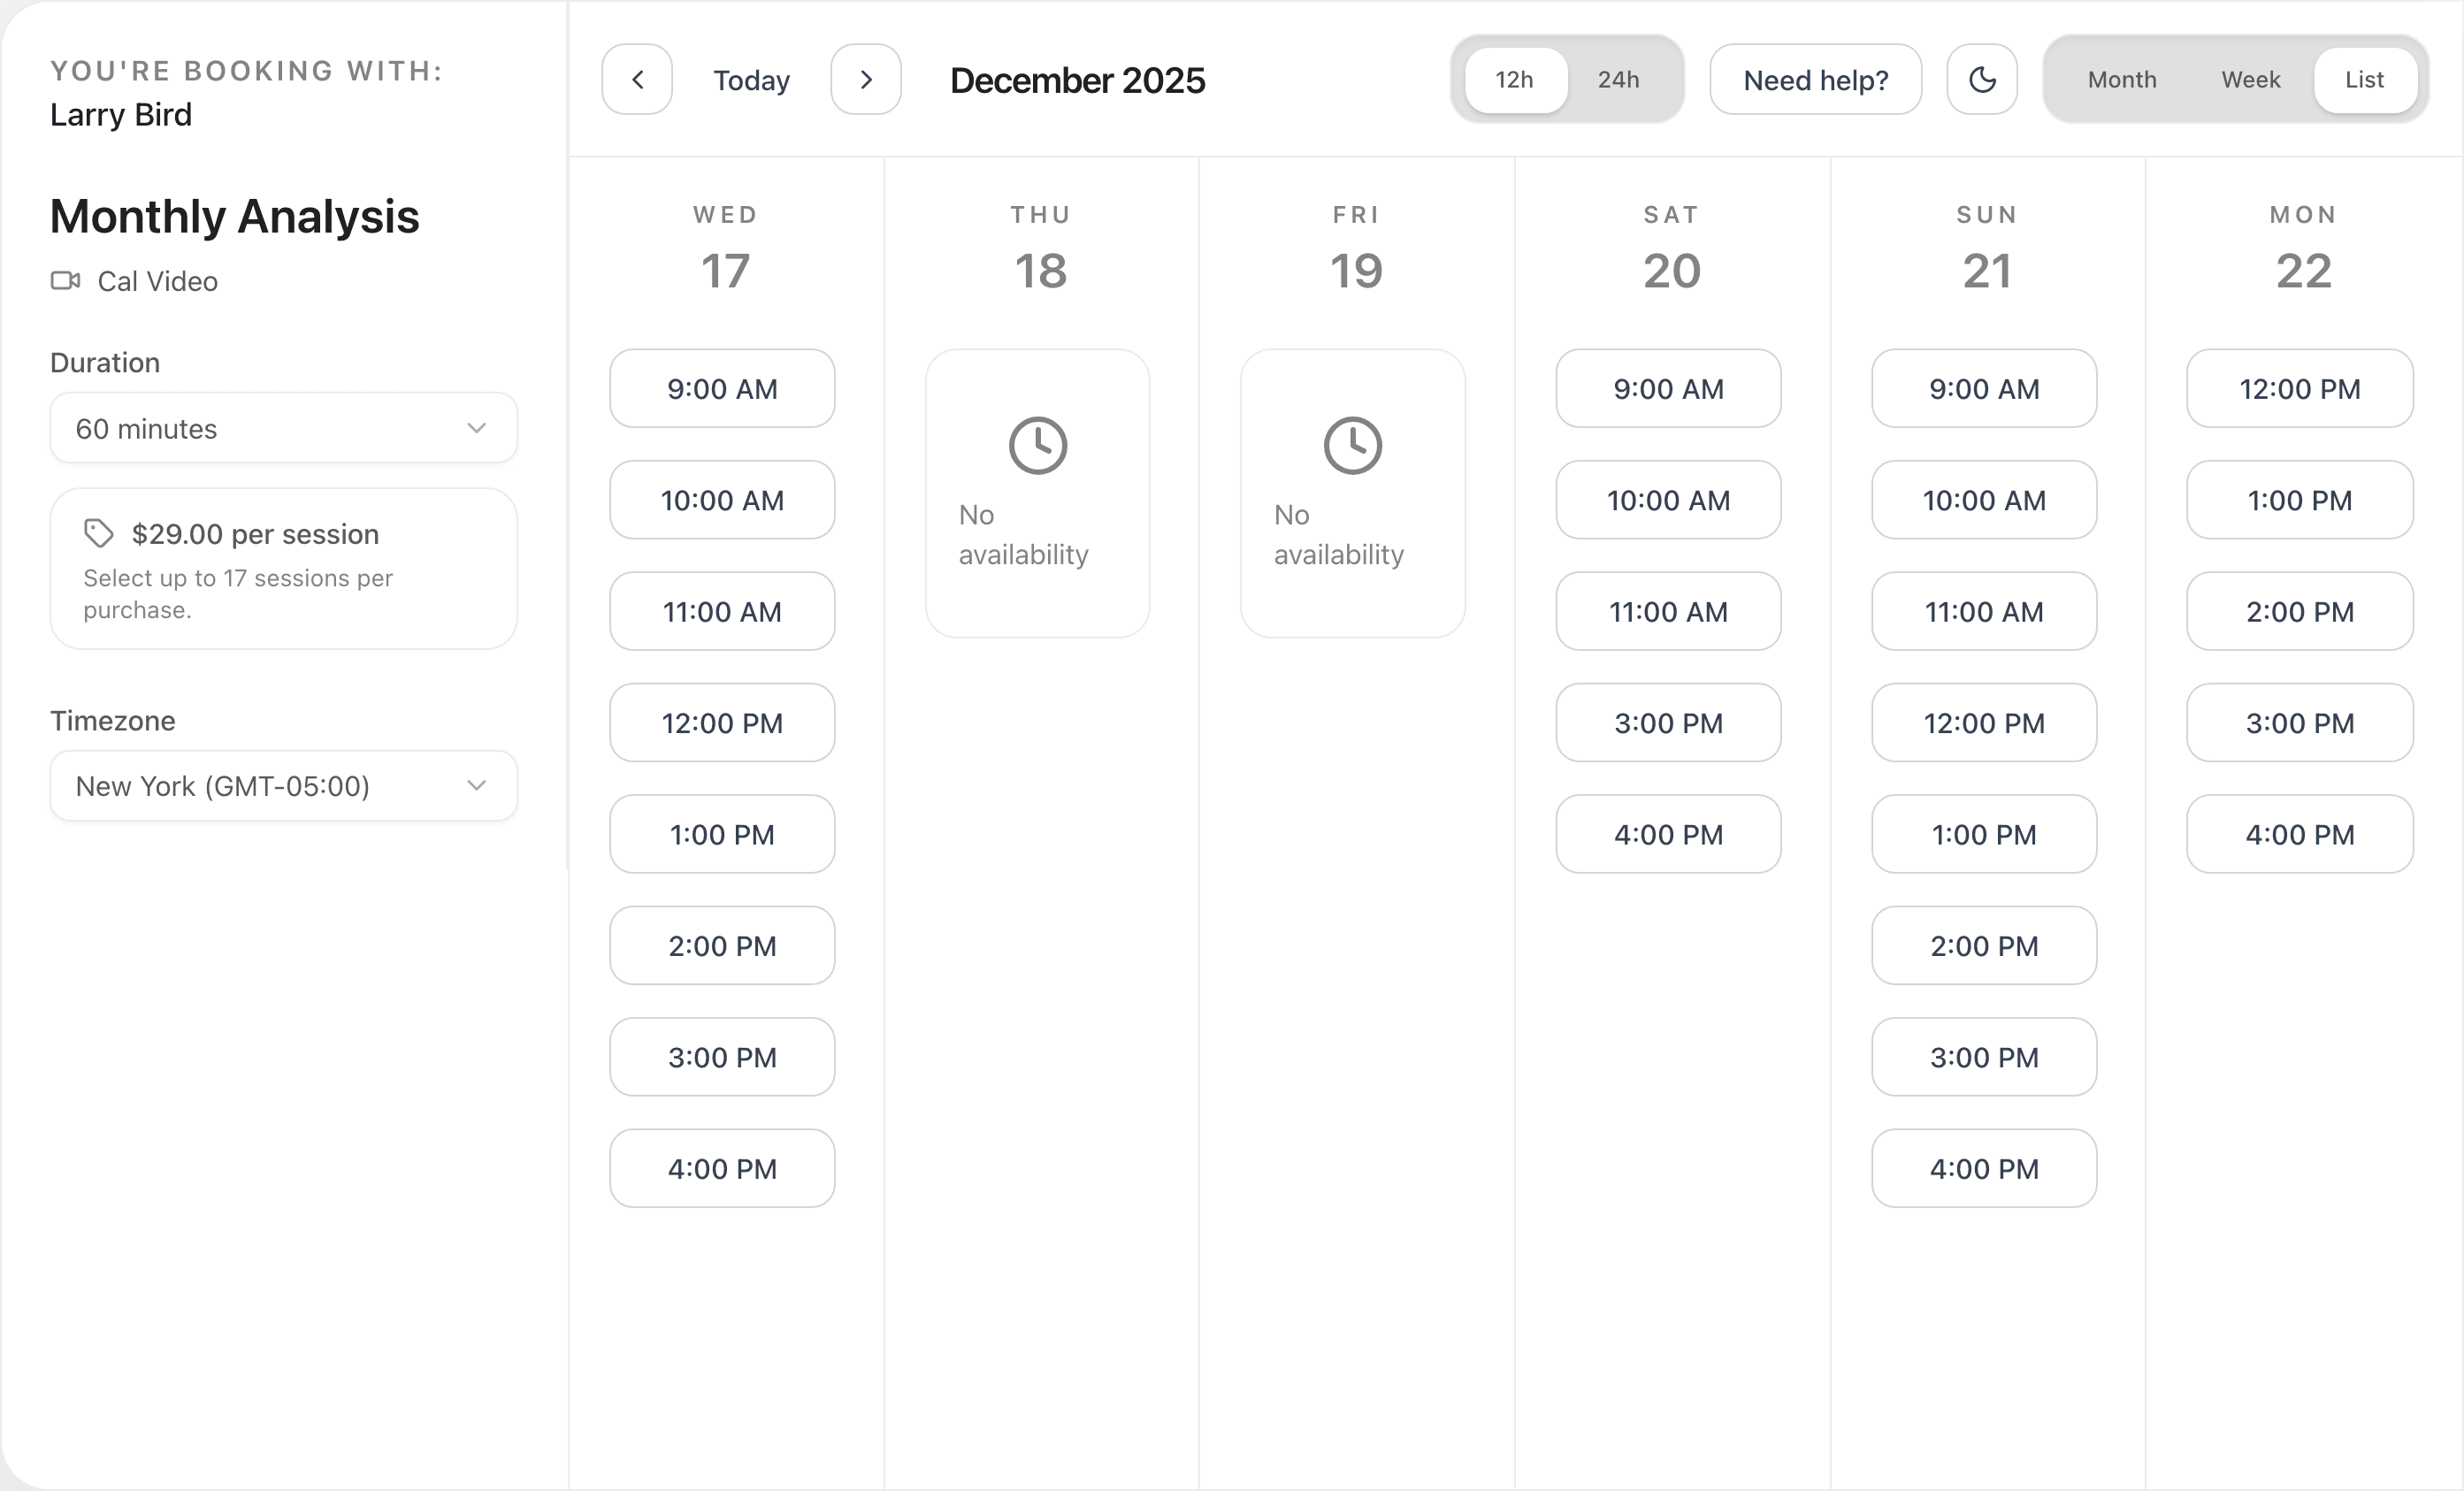Click the clock icon on Friday 19
Screen dimensions: 2464x1491
[x=1352, y=445]
